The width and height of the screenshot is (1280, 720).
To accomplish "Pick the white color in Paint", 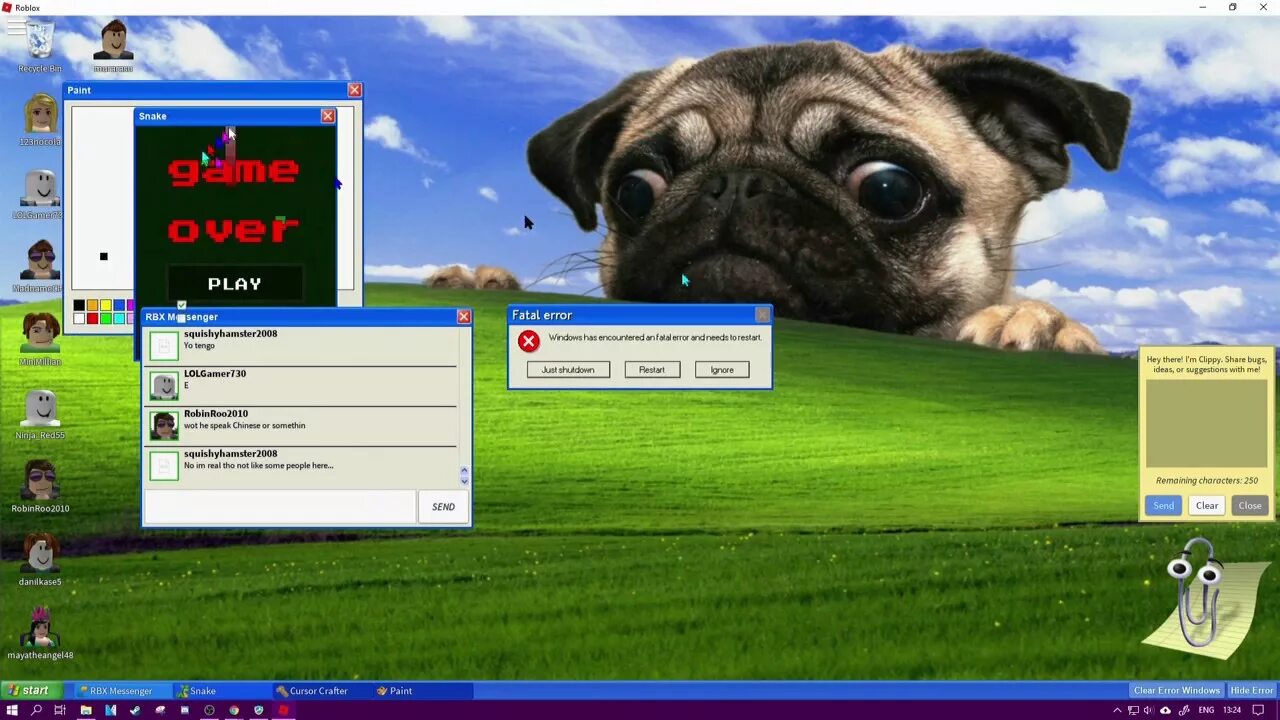I will click(79, 319).
